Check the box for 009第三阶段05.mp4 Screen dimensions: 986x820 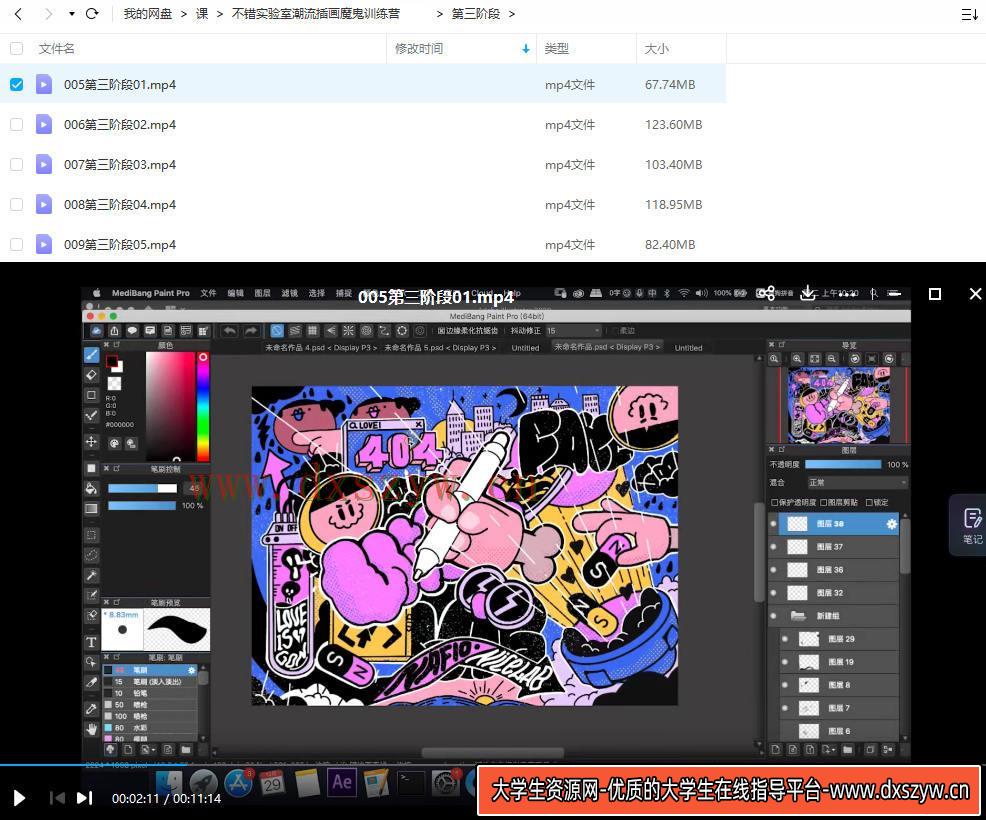point(16,244)
